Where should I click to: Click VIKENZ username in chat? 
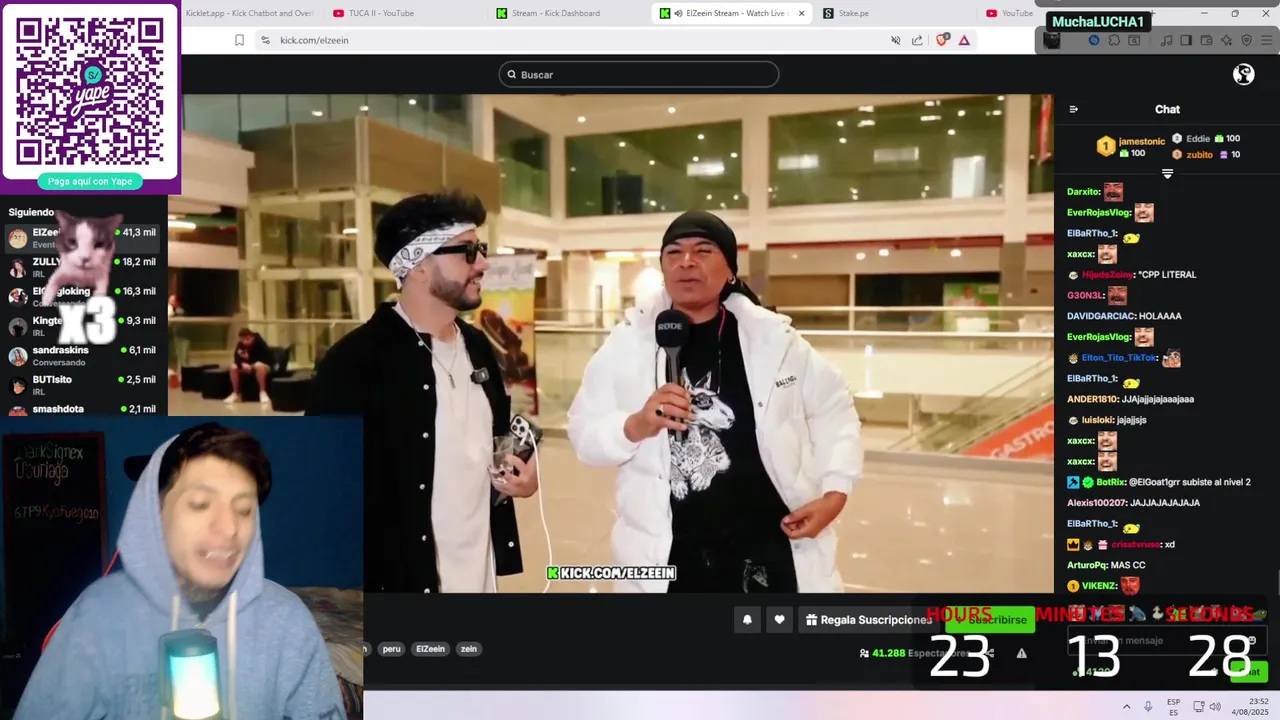1098,586
